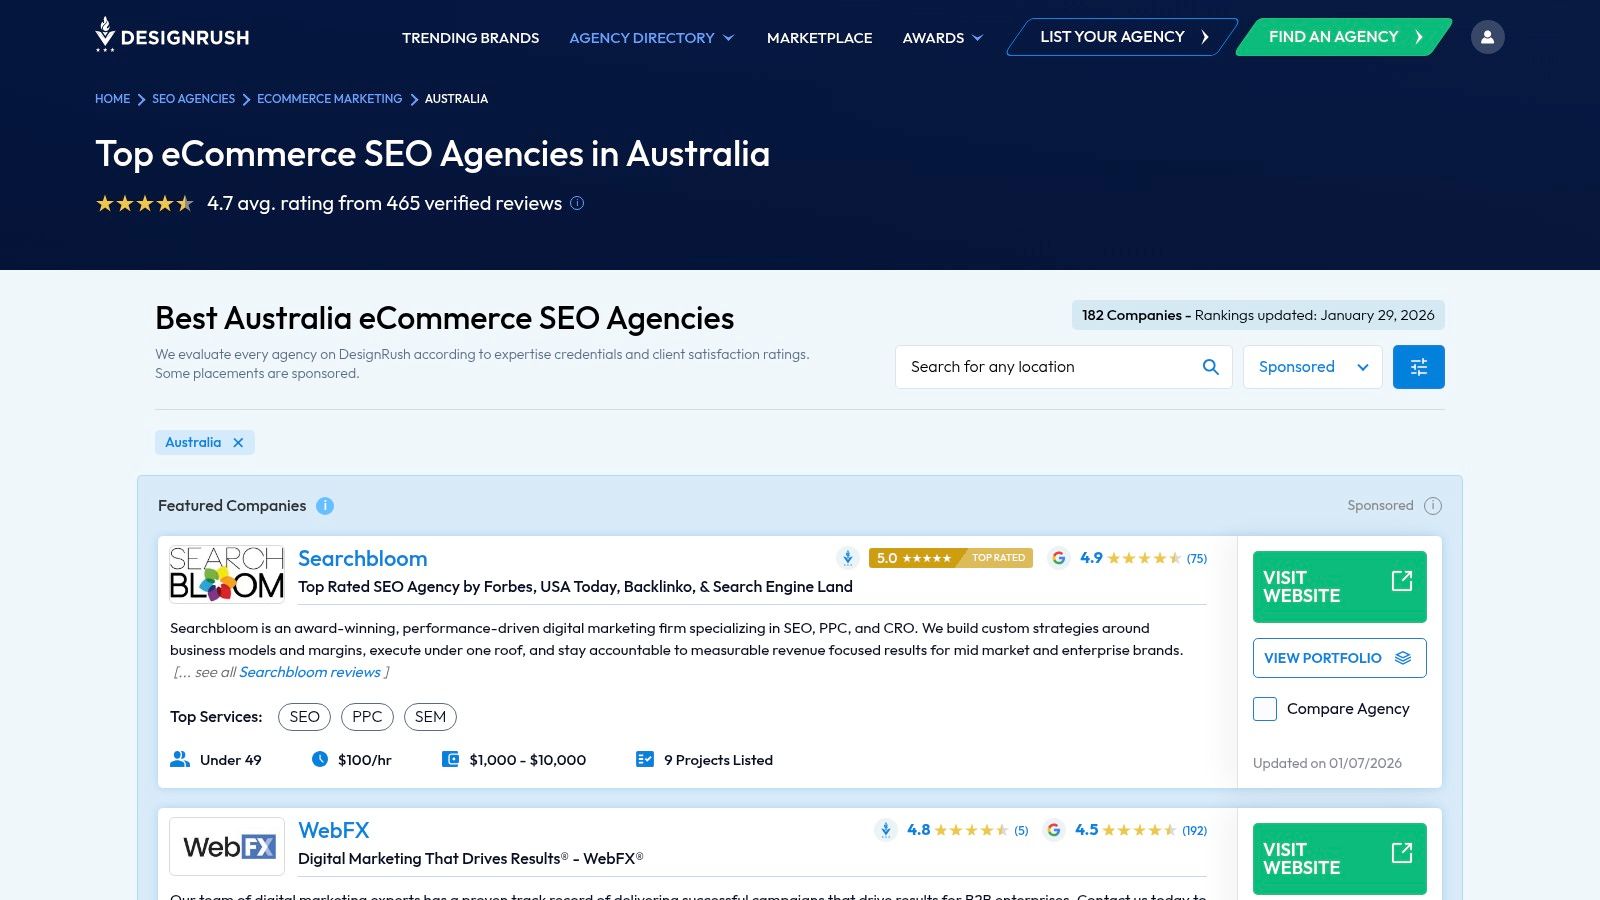Click the WebFX Visit Website external icon
The height and width of the screenshot is (900, 1600).
coord(1402,852)
